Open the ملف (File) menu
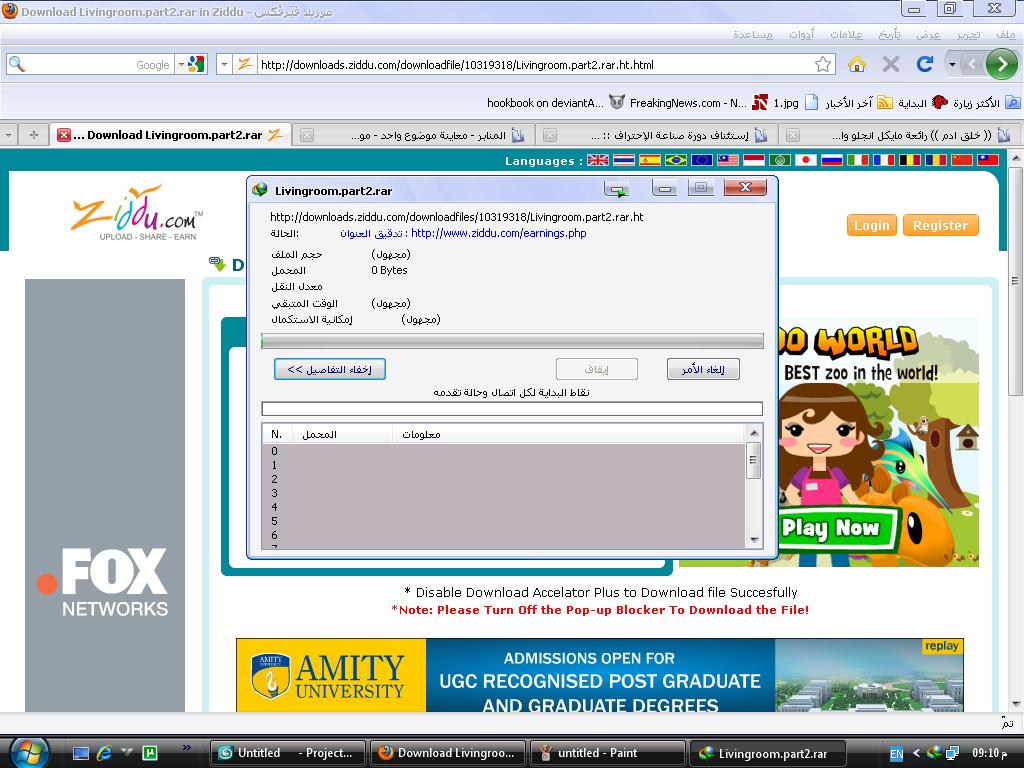 1006,34
